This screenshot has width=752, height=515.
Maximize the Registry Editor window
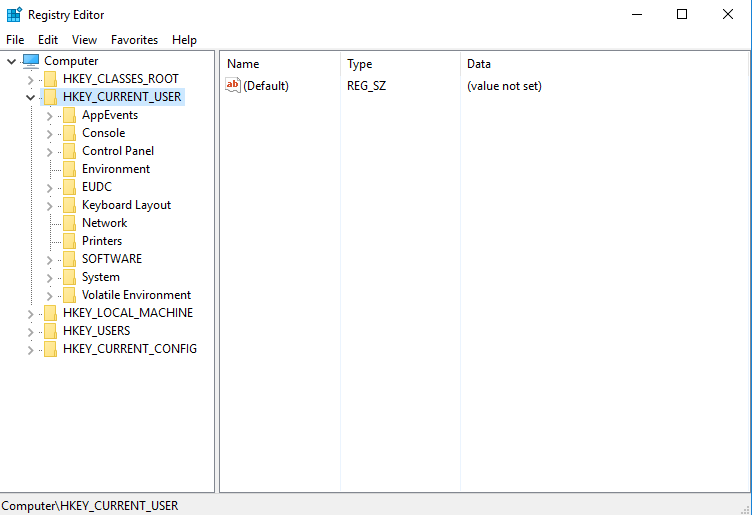[682, 14]
